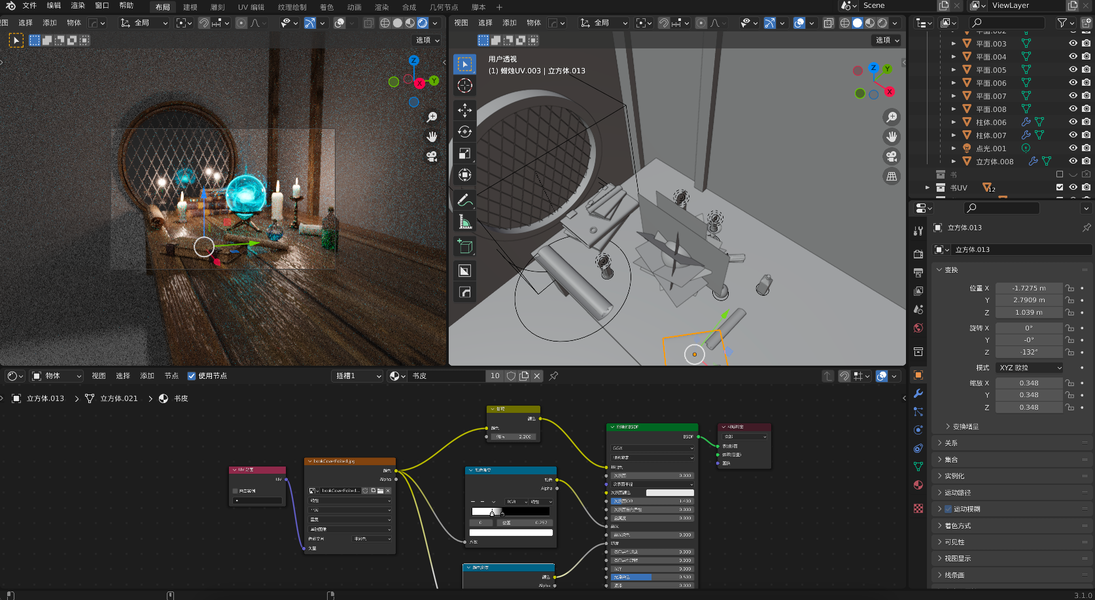Image resolution: width=1095 pixels, height=600 pixels.
Task: Open the rotation mode XYZ dropdown
Action: click(x=1029, y=367)
